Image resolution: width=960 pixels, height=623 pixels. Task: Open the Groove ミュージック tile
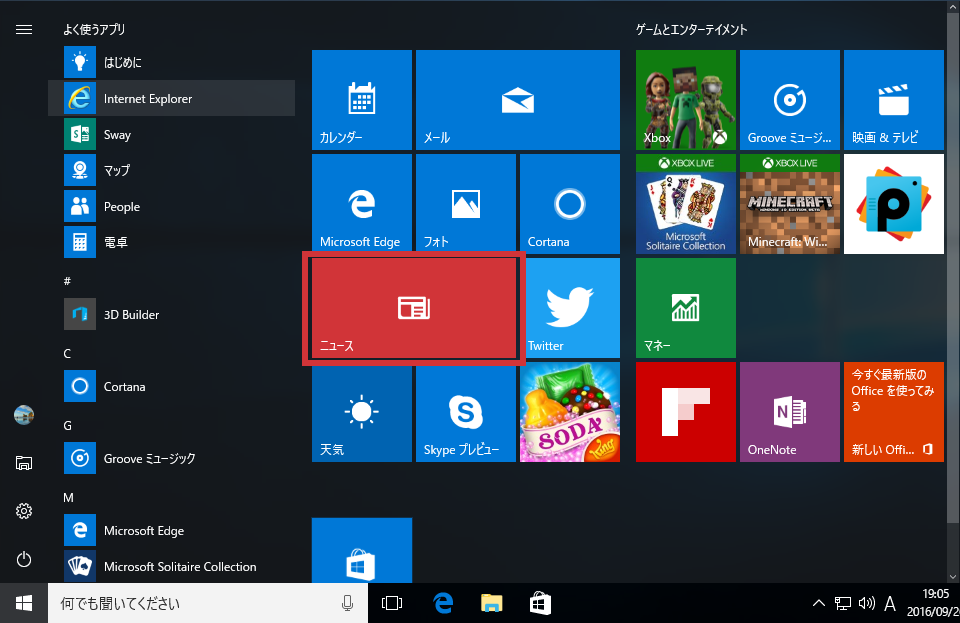coord(790,100)
